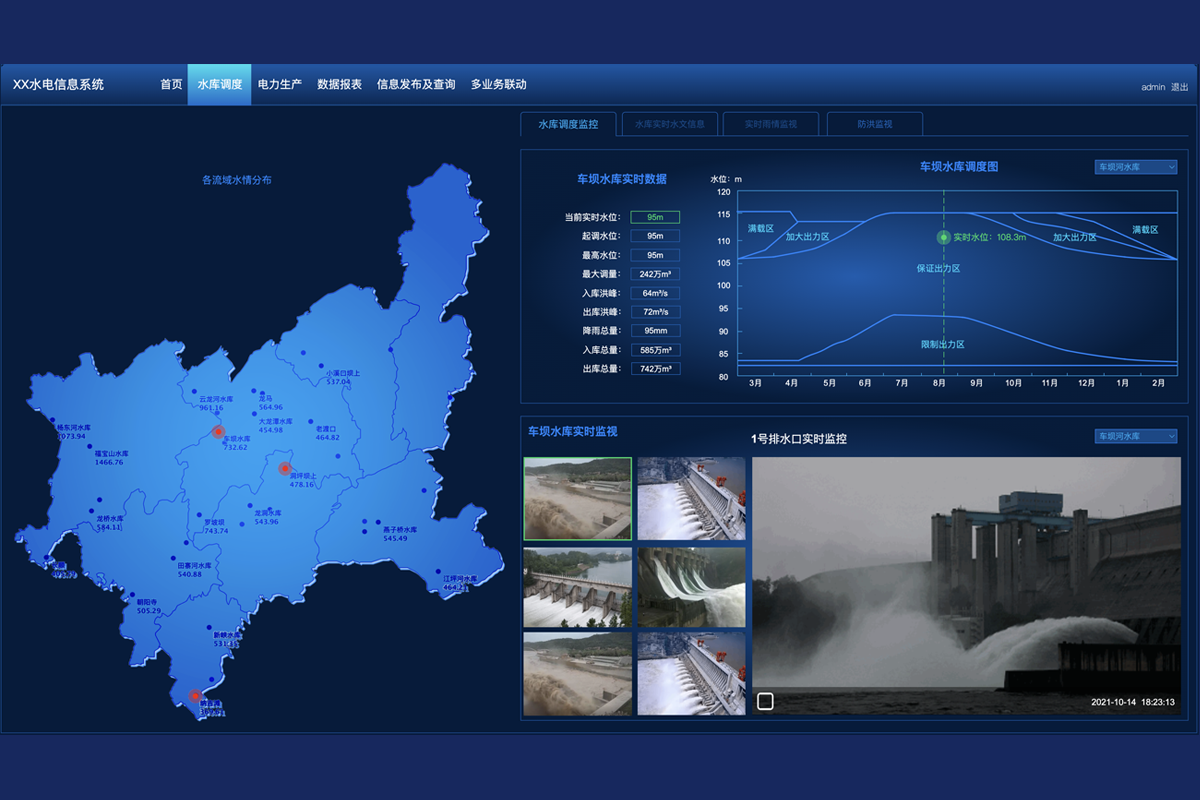The image size is (1200, 800).
Task: Select the highlighted top-left camera thumbnail
Action: point(577,498)
